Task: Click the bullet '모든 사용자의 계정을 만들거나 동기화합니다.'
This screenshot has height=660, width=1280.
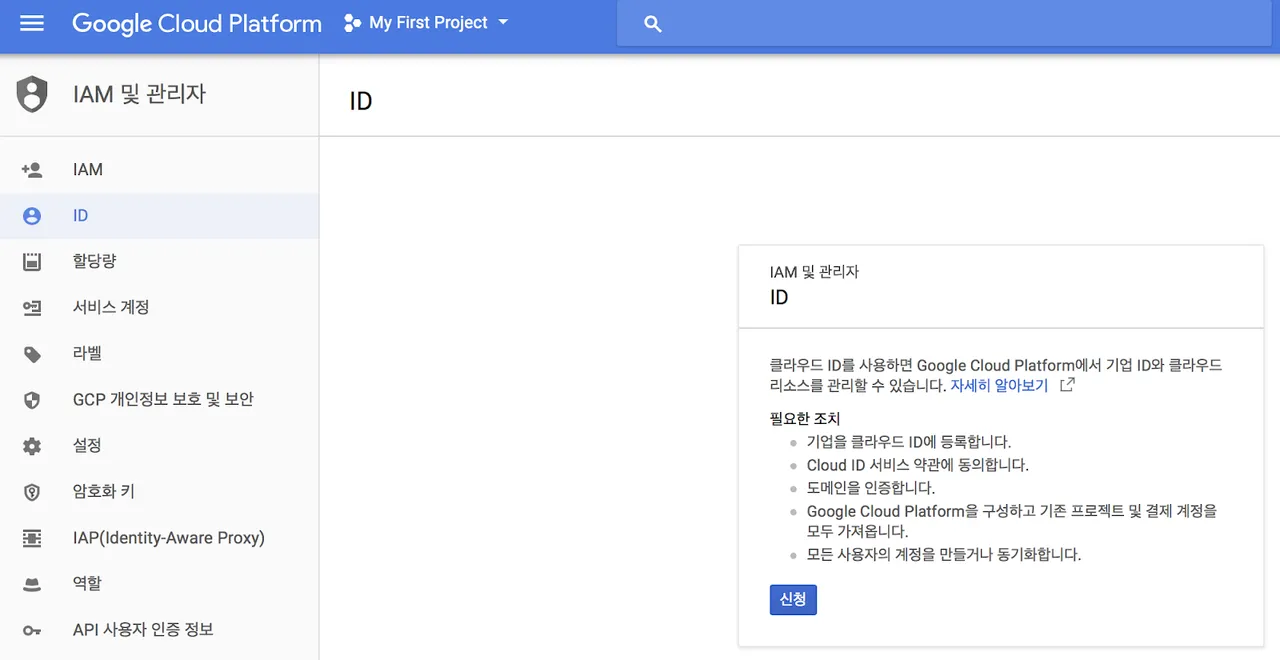Action: [944, 554]
